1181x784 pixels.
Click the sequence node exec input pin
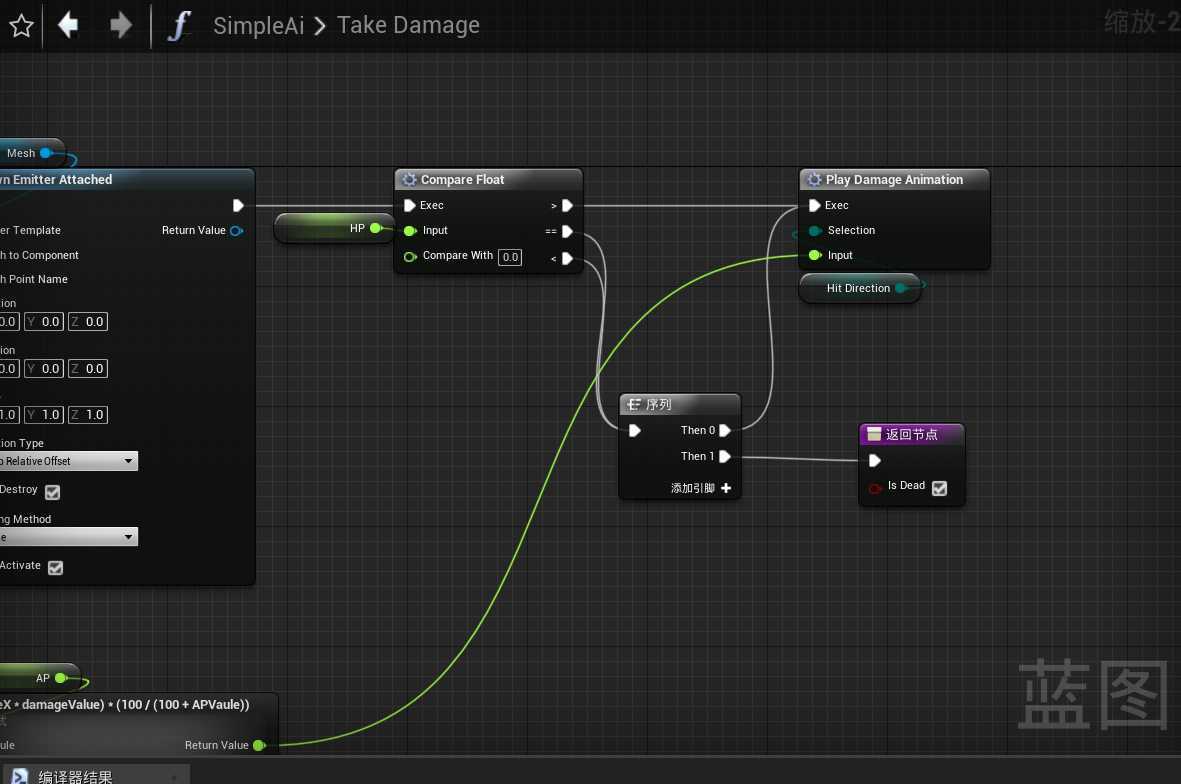point(635,430)
